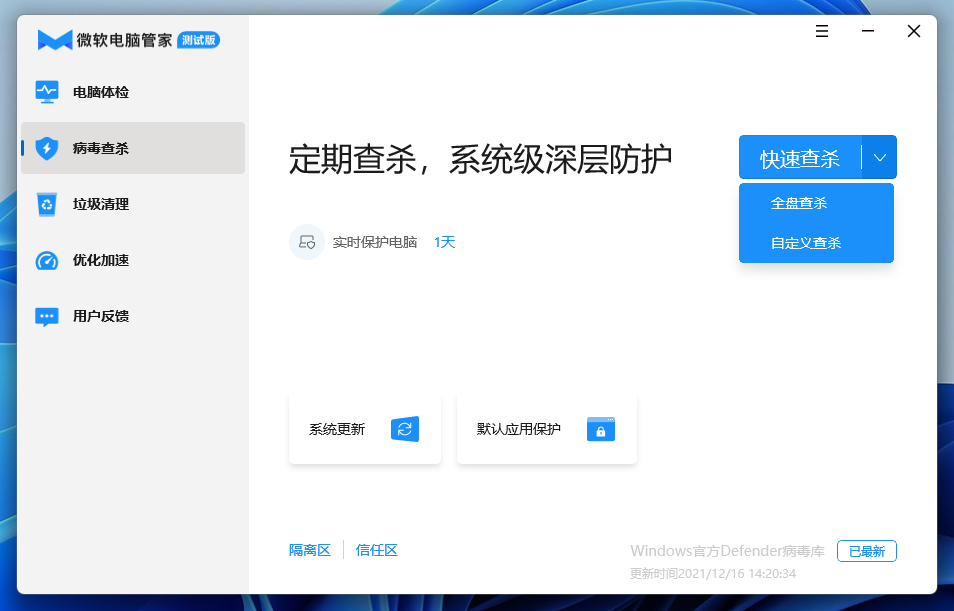Open the 电脑体检 section

coord(101,93)
